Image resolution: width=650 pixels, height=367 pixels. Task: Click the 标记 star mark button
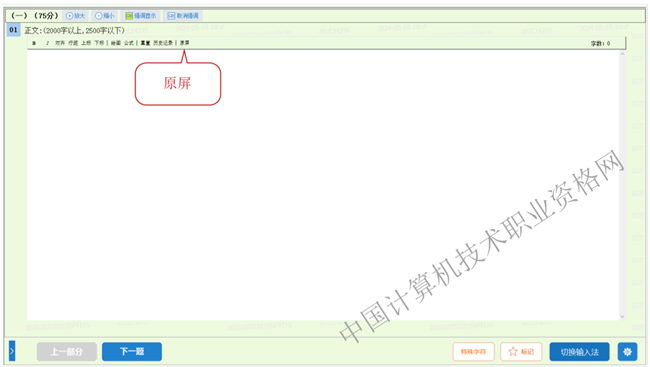(521, 352)
